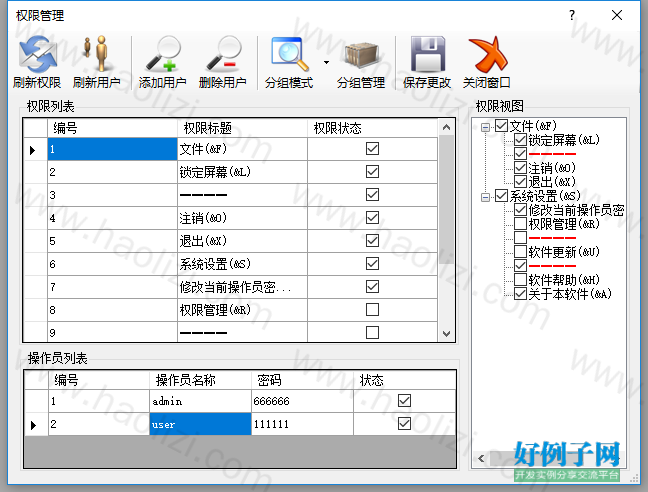Viewport: 648px width, 492px height.
Task: Click the 刷新用户 refresh users icon
Action: coord(96,54)
